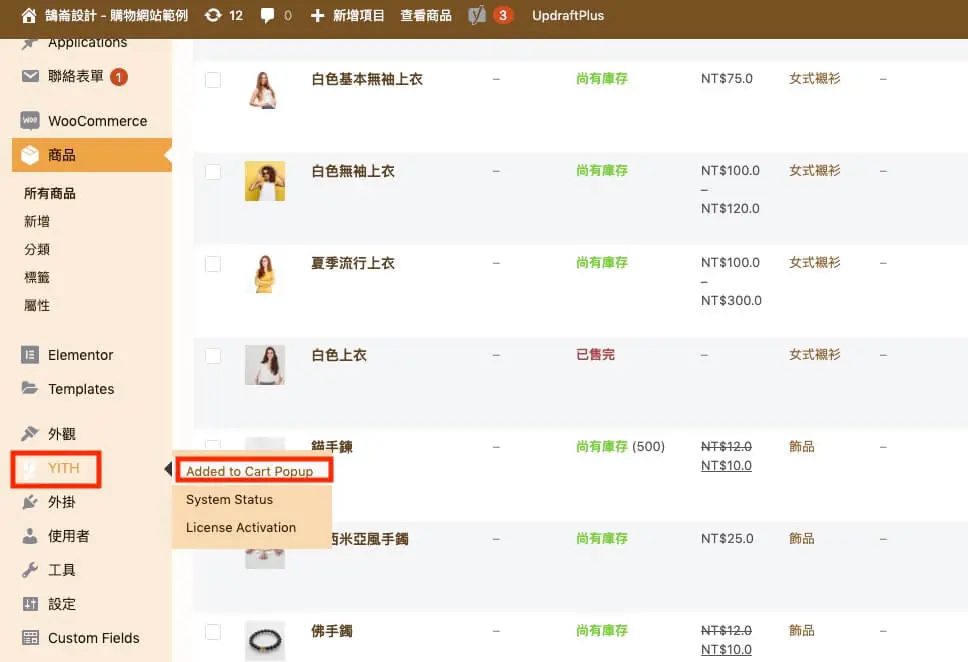The width and height of the screenshot is (968, 662).
Task: Click 女式襯衫 category in 白色基本無袖上衣 row
Action: pos(814,78)
